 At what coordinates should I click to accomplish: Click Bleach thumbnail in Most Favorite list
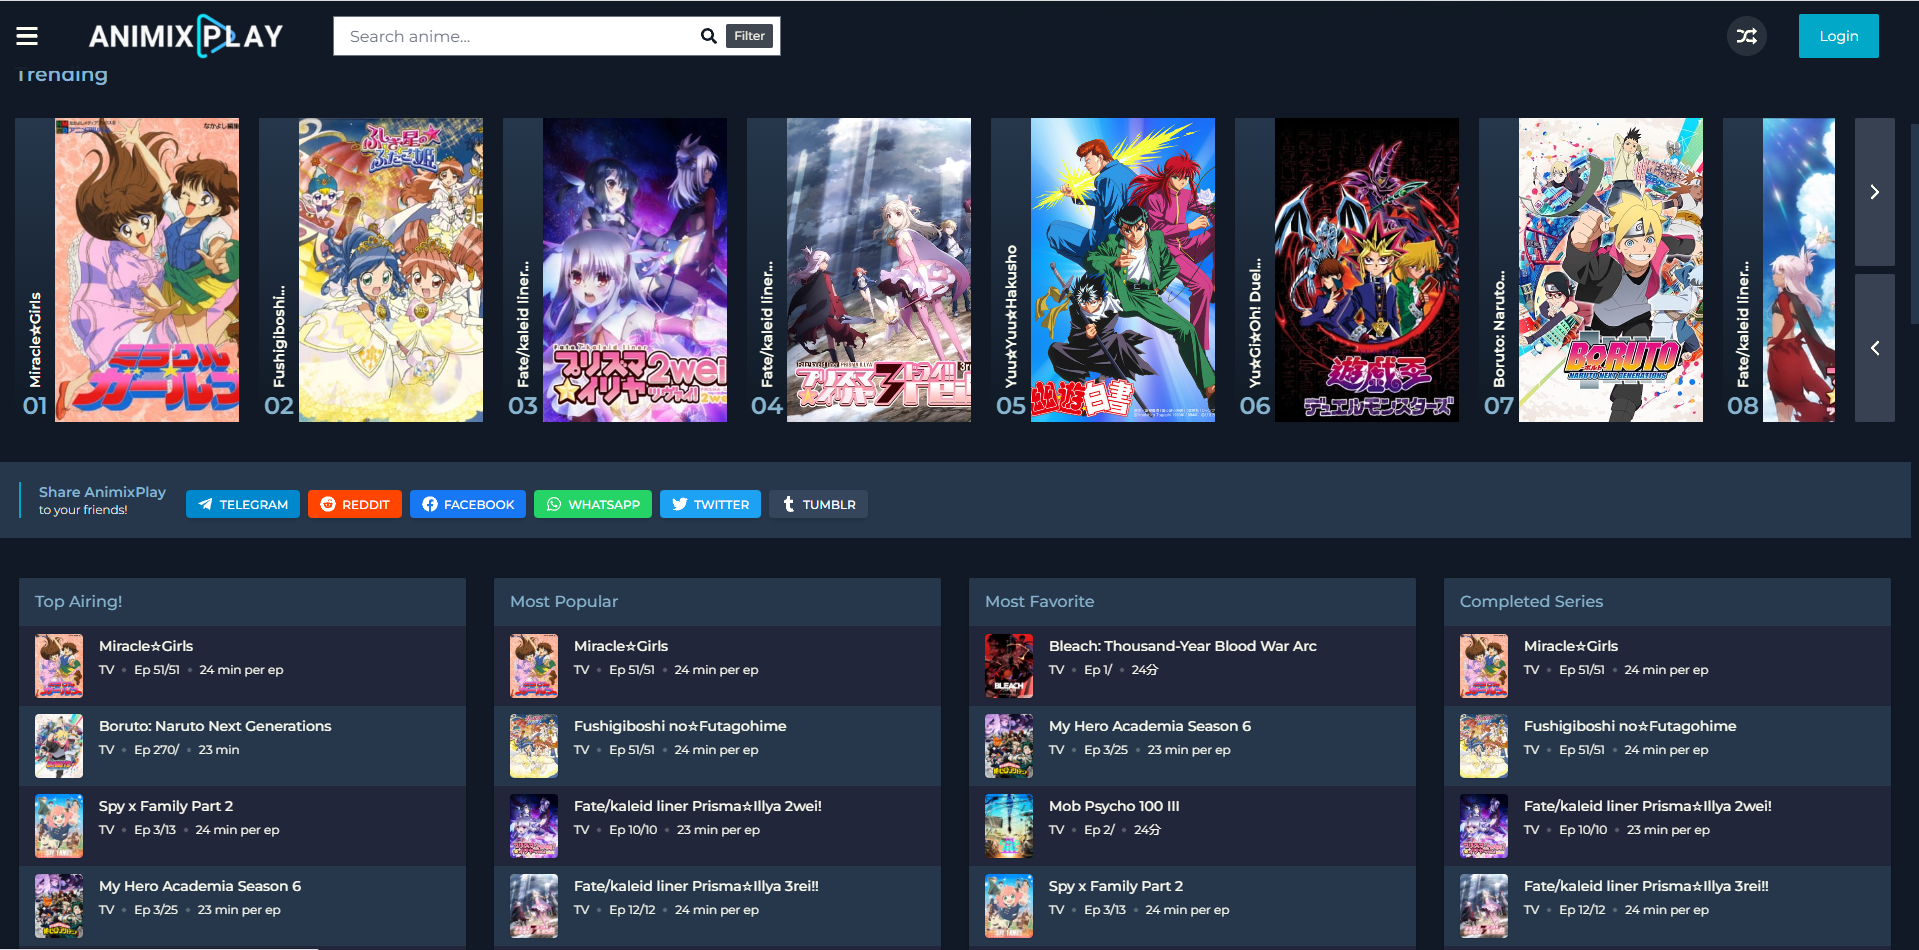[1009, 666]
